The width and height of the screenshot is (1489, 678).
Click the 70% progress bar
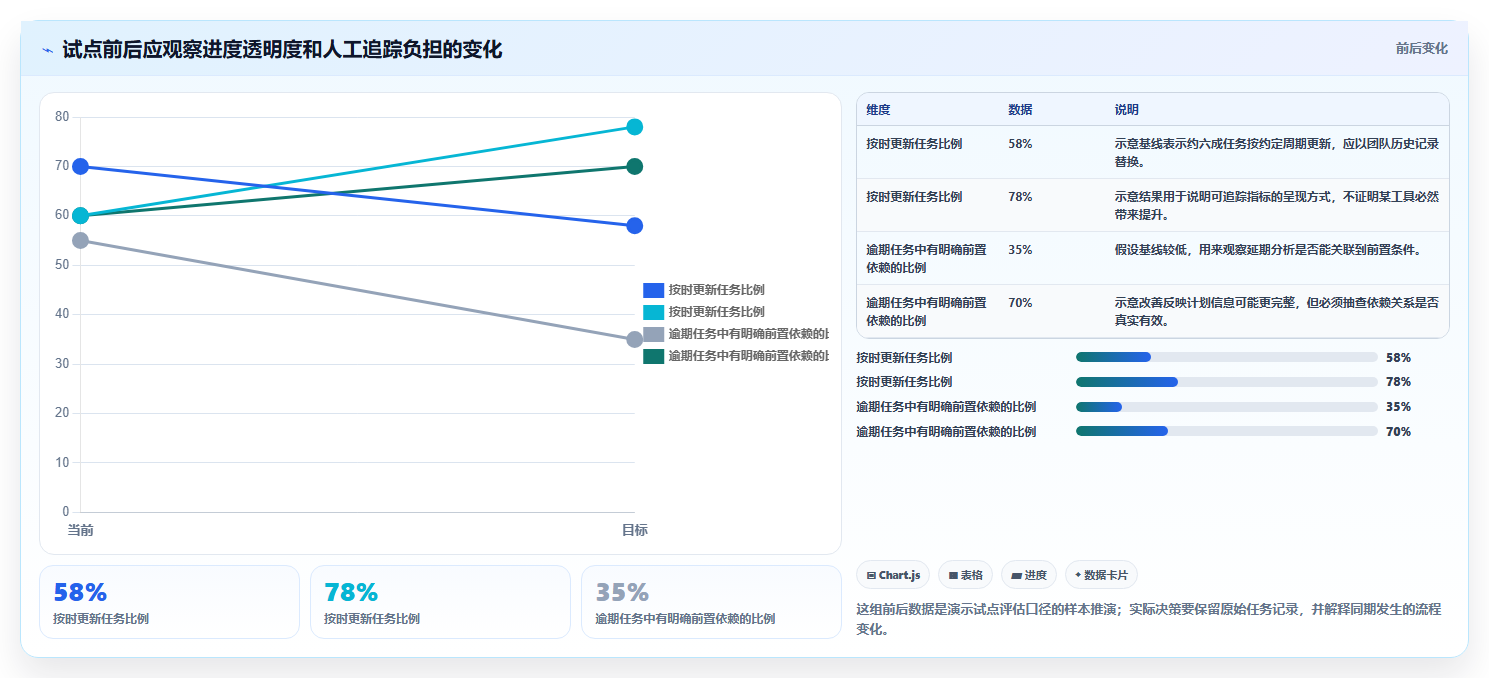coord(1227,432)
